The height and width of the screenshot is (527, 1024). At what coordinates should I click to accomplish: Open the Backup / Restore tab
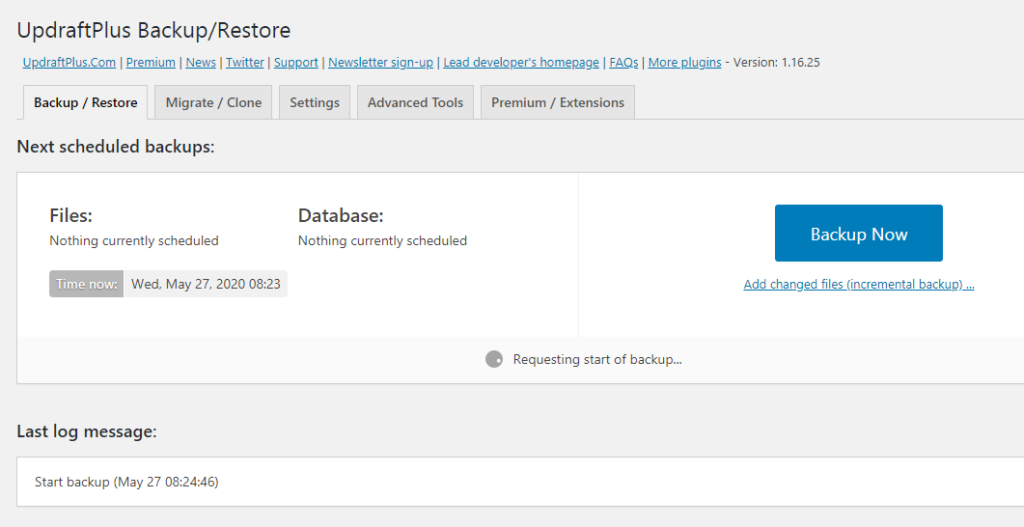tap(86, 103)
